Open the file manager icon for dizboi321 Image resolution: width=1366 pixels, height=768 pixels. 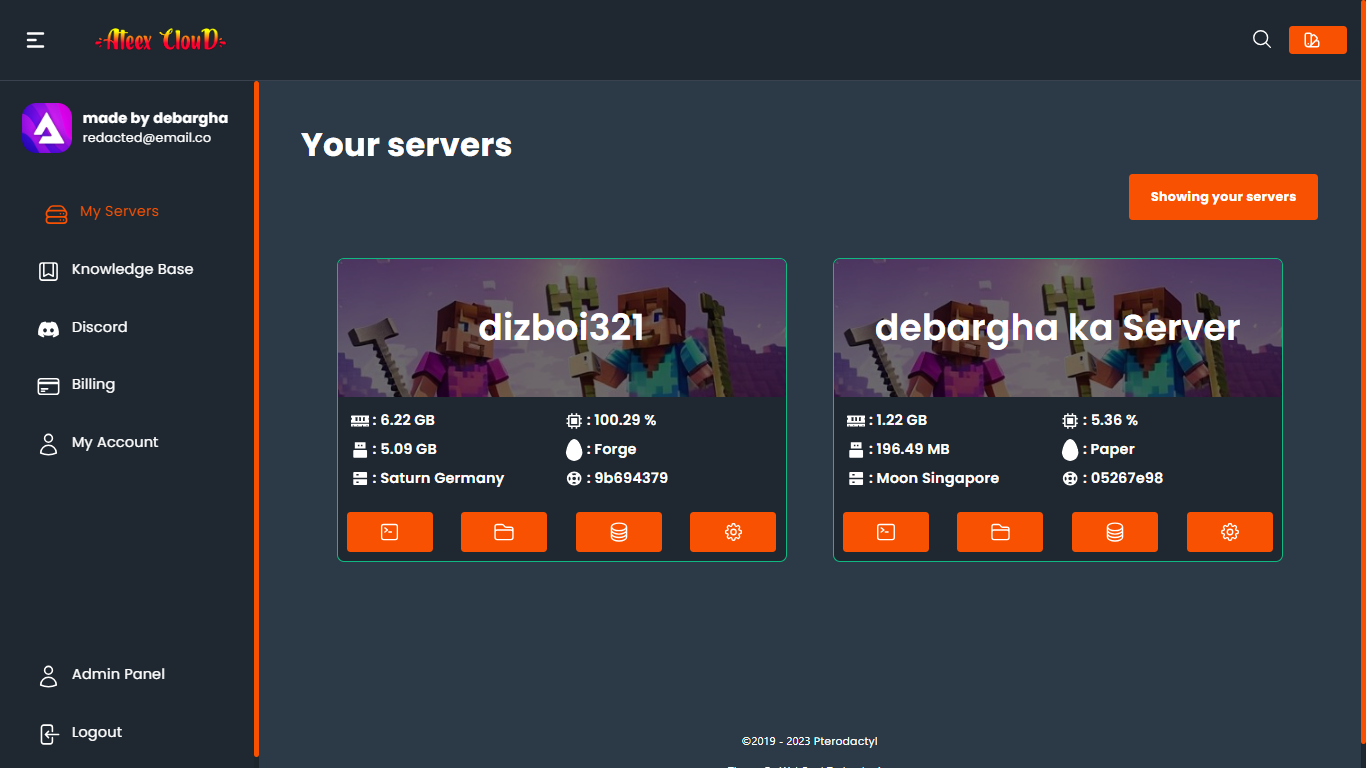click(x=504, y=531)
